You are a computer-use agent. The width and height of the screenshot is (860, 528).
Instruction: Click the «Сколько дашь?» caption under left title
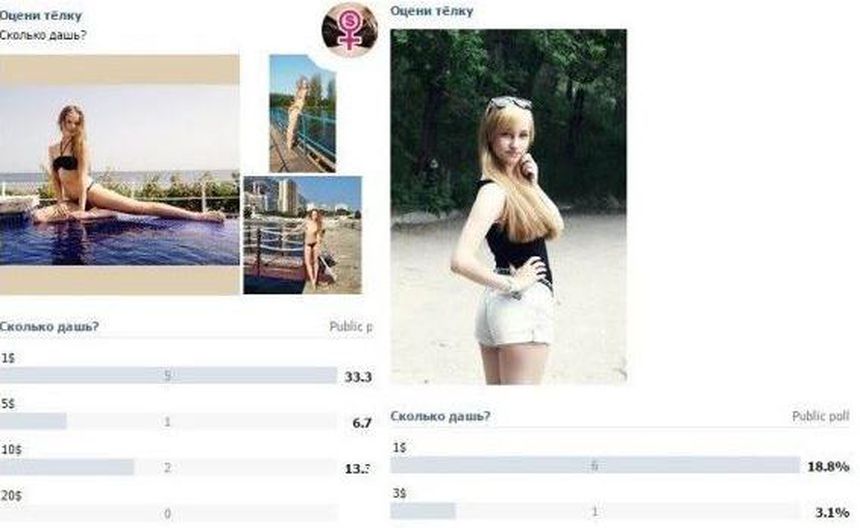point(43,35)
